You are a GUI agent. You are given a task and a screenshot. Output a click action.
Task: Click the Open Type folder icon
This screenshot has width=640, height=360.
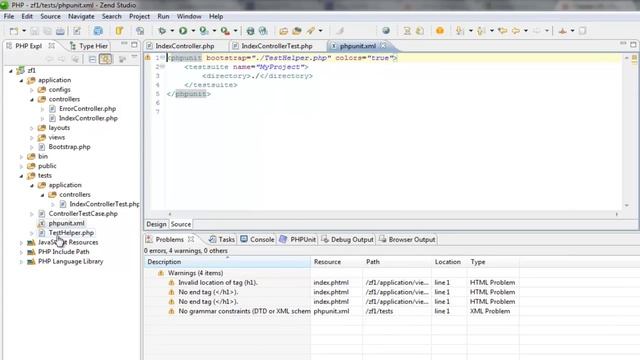click(x=284, y=31)
